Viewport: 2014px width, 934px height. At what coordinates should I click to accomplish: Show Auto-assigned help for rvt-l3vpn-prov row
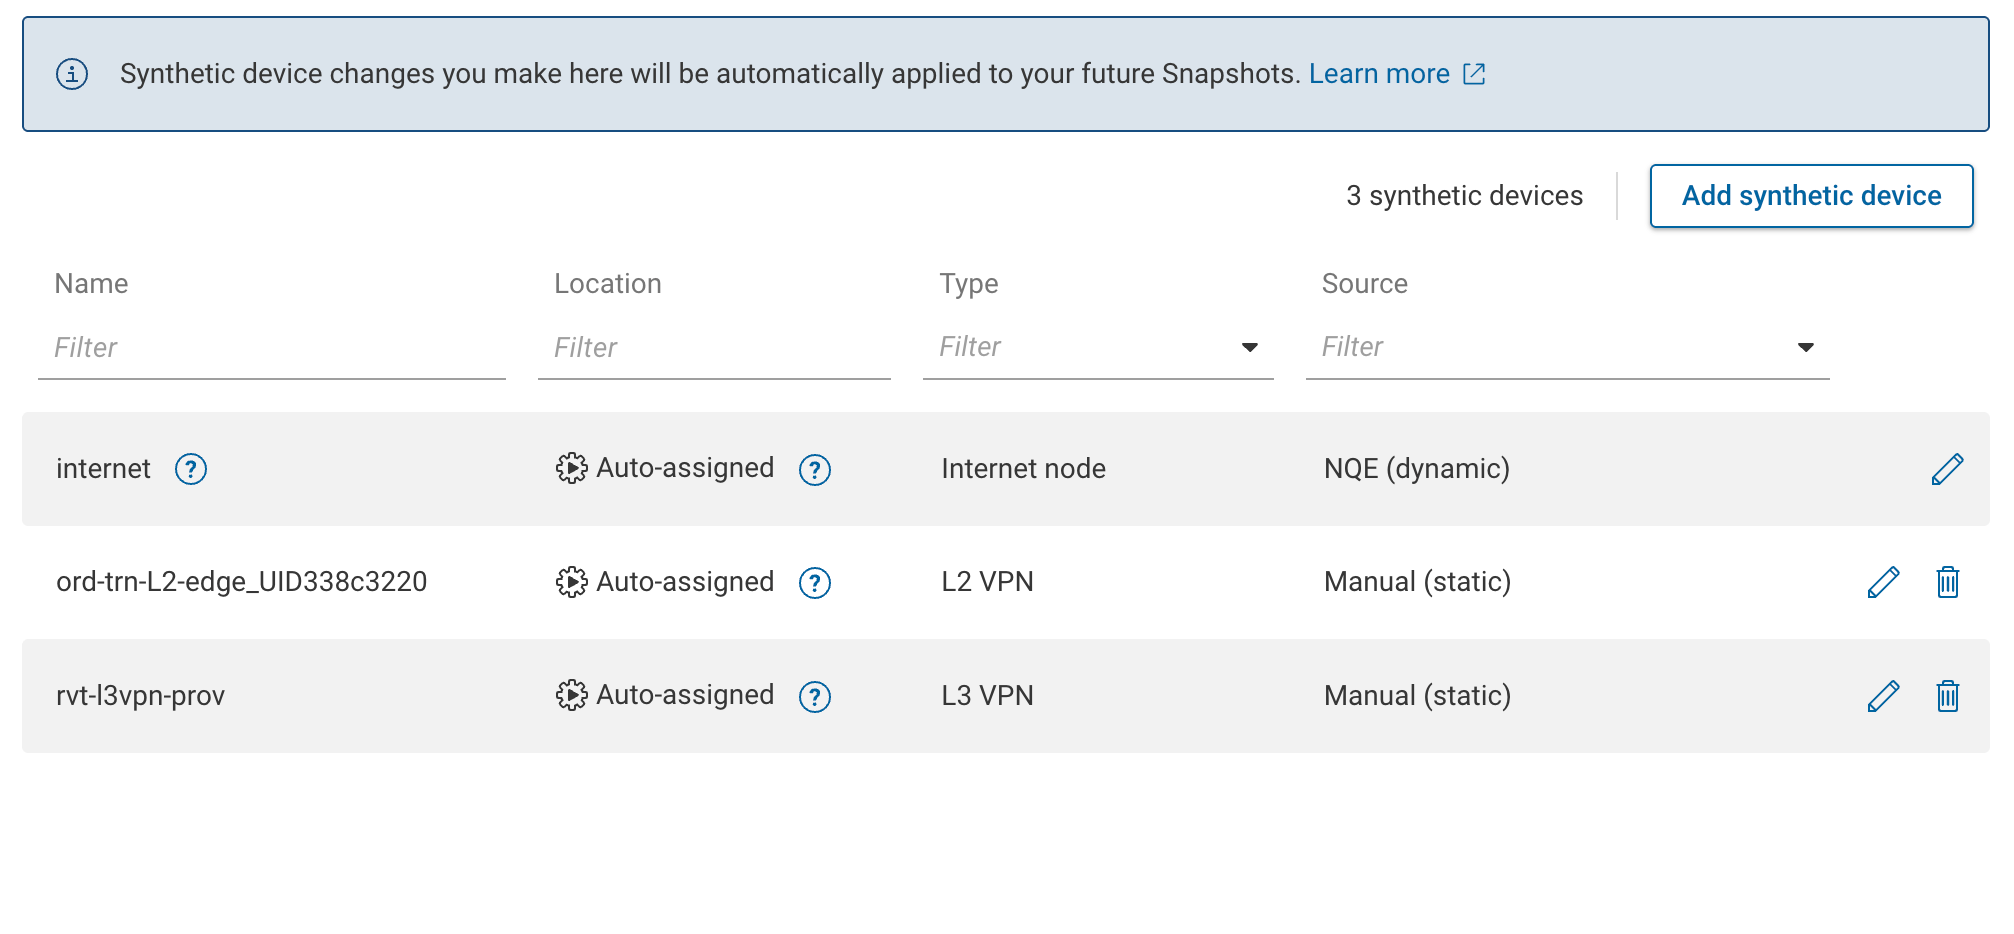(x=817, y=697)
